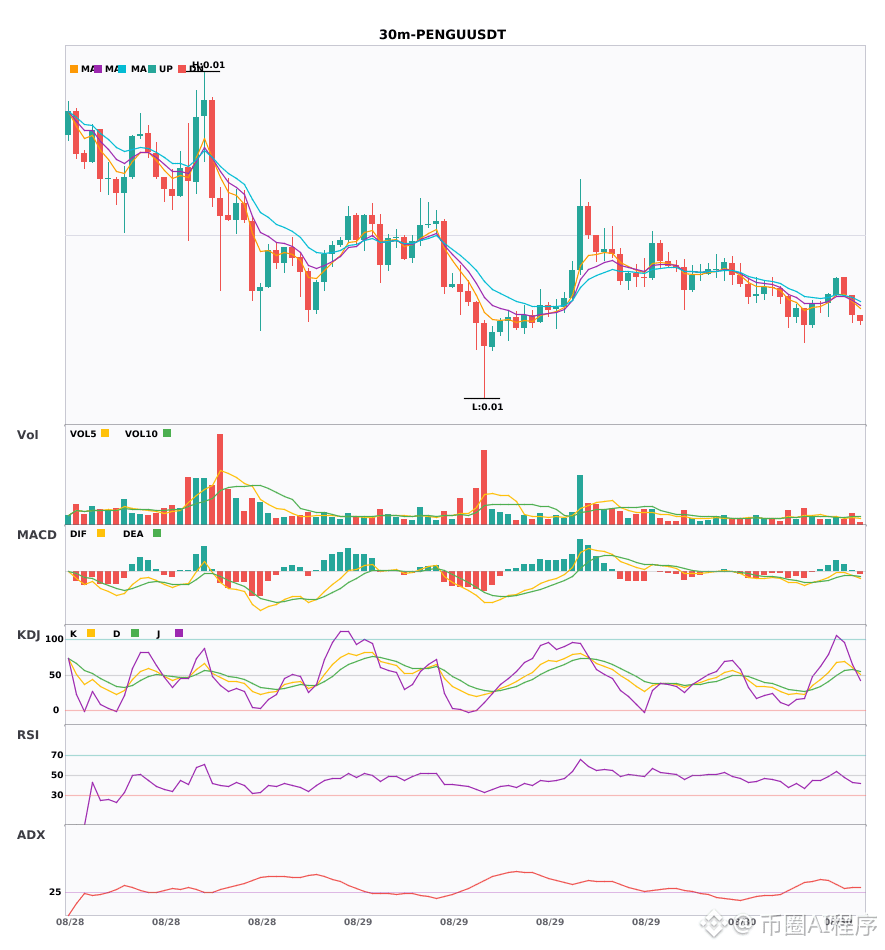Click the Vol panel label

[27, 434]
